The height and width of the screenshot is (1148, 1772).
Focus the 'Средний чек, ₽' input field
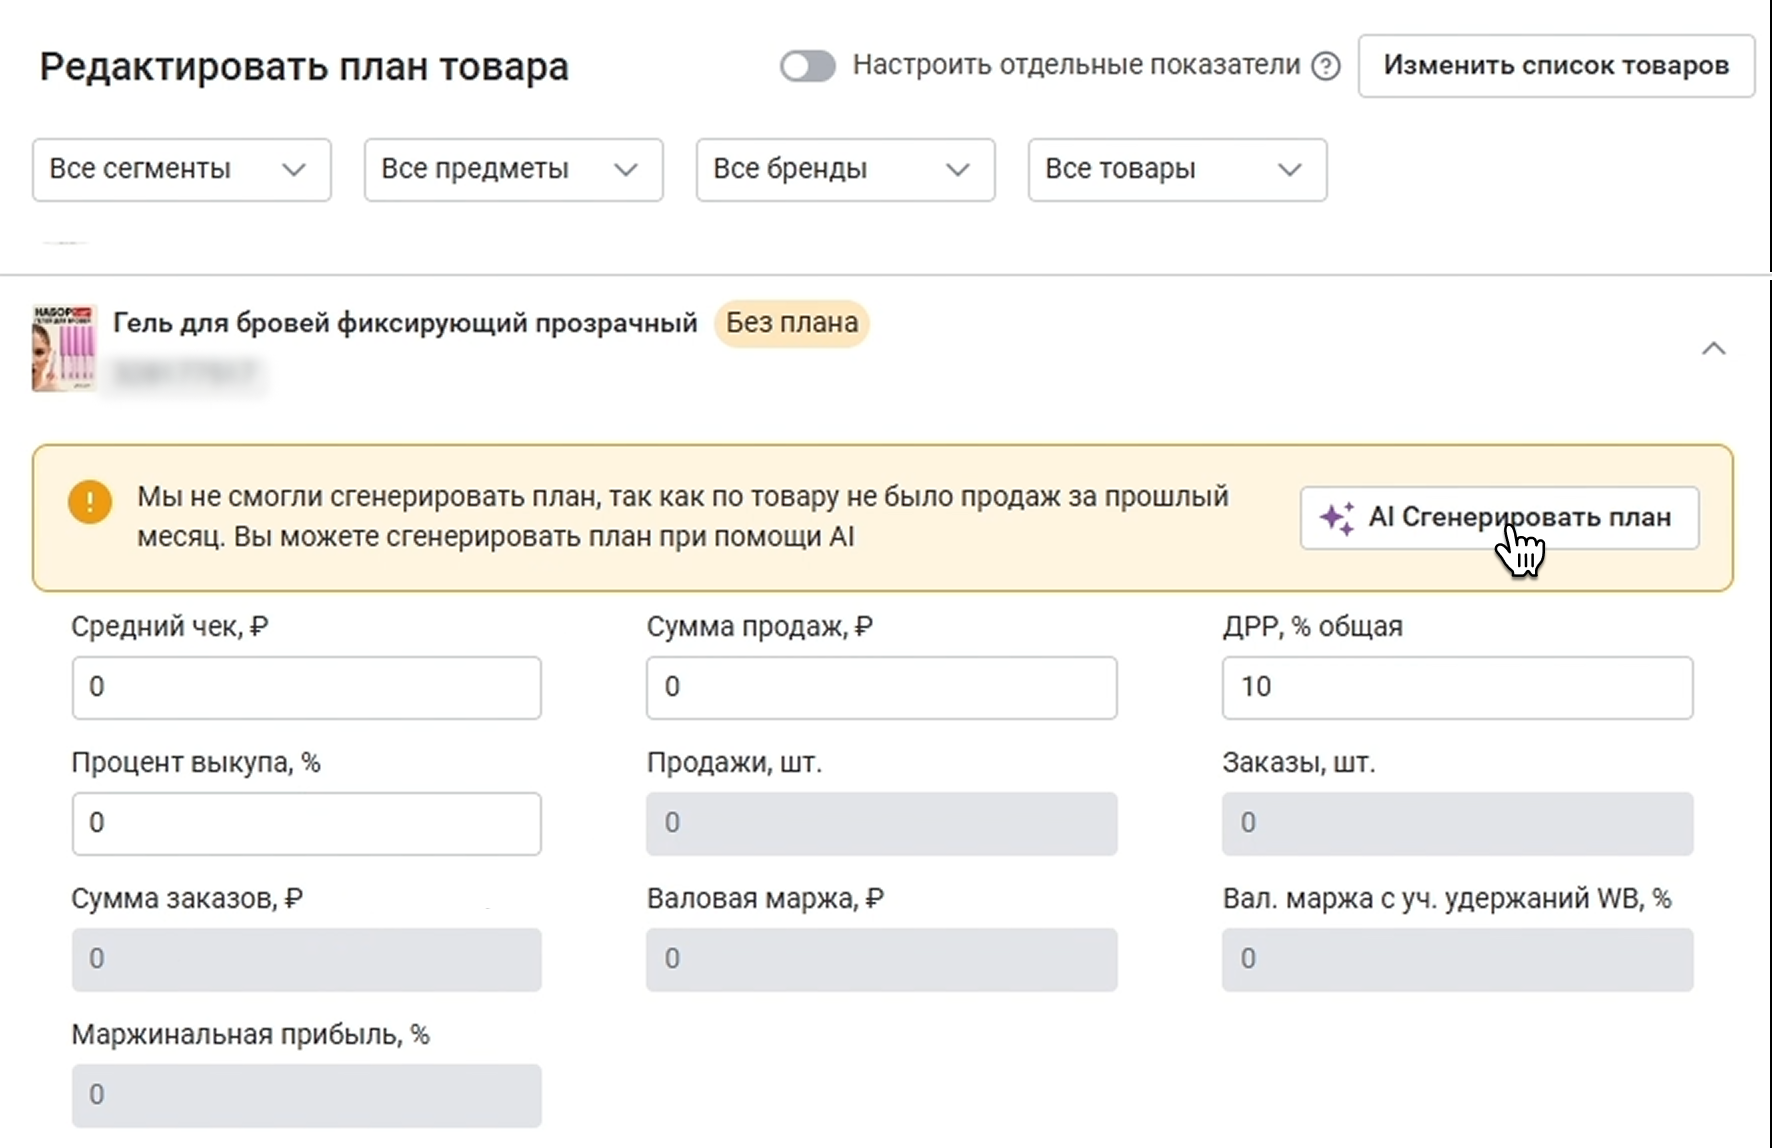pos(306,688)
